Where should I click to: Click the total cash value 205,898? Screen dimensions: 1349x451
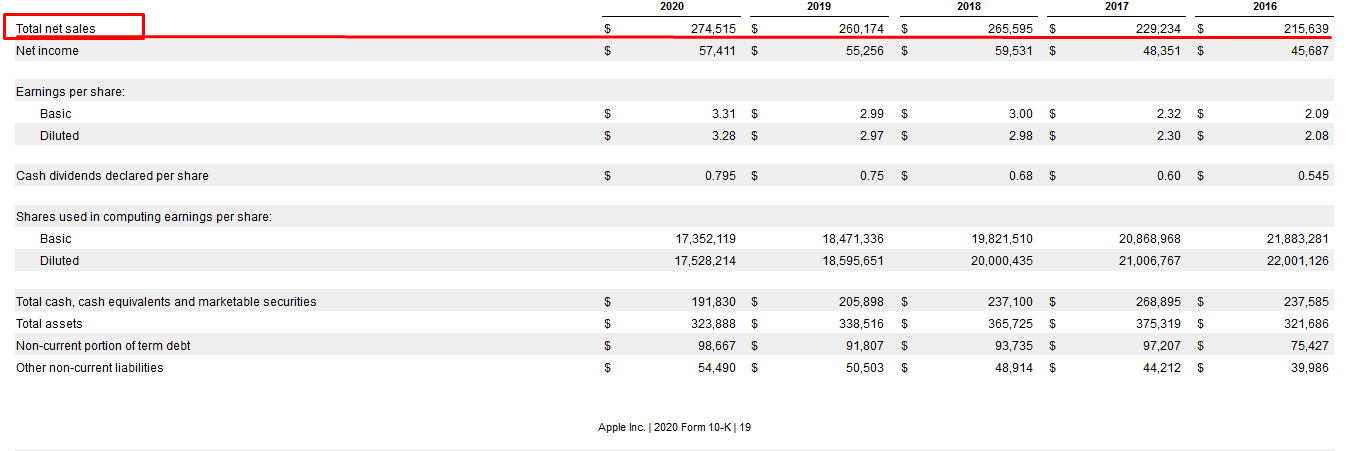pos(861,302)
